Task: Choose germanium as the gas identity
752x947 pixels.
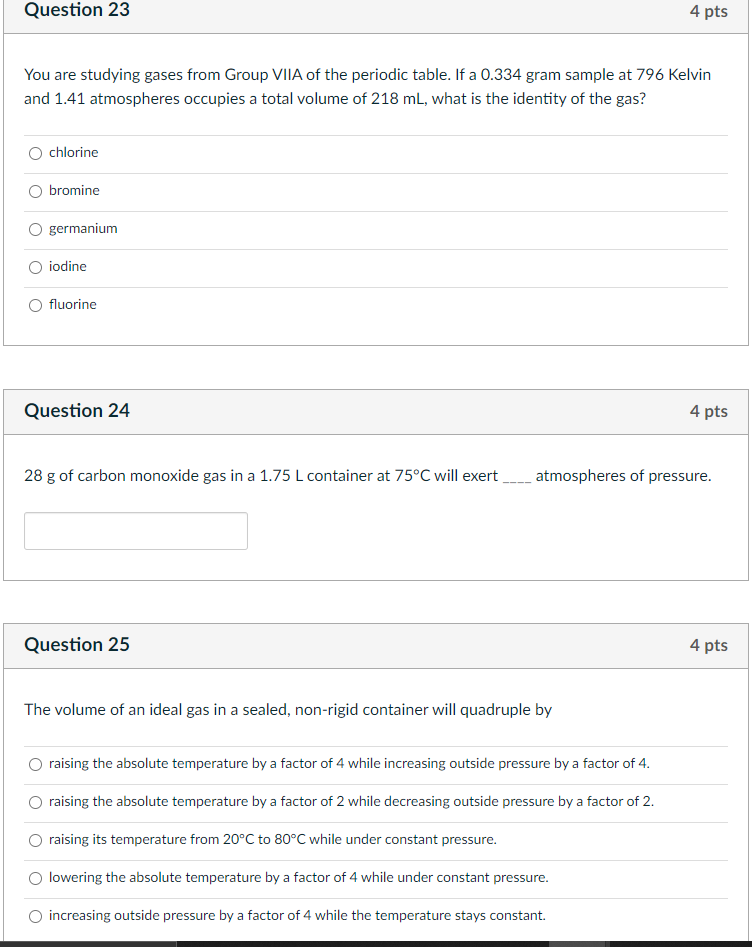Action: tap(35, 229)
